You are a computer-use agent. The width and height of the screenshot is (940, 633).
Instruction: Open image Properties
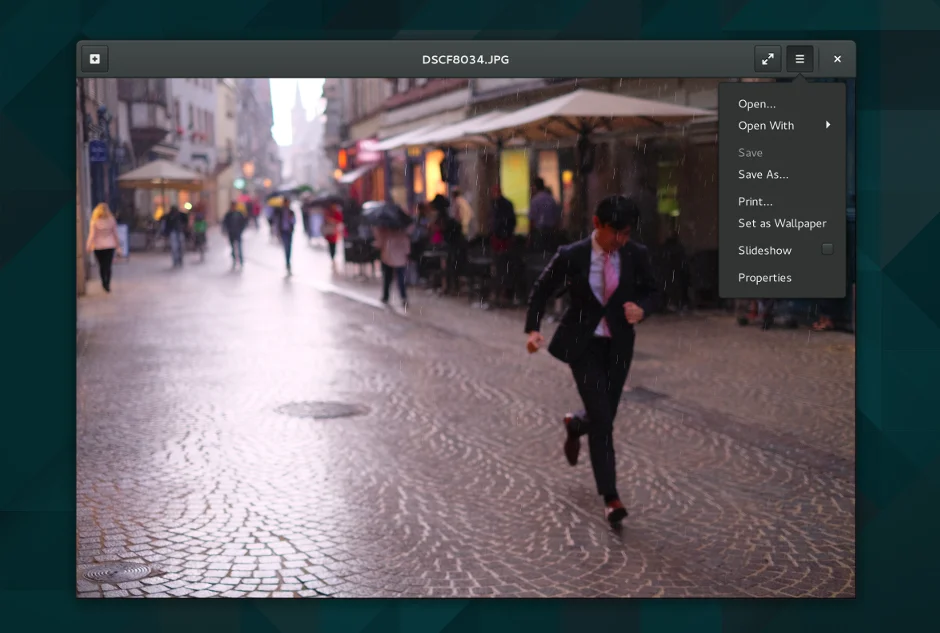tap(764, 278)
